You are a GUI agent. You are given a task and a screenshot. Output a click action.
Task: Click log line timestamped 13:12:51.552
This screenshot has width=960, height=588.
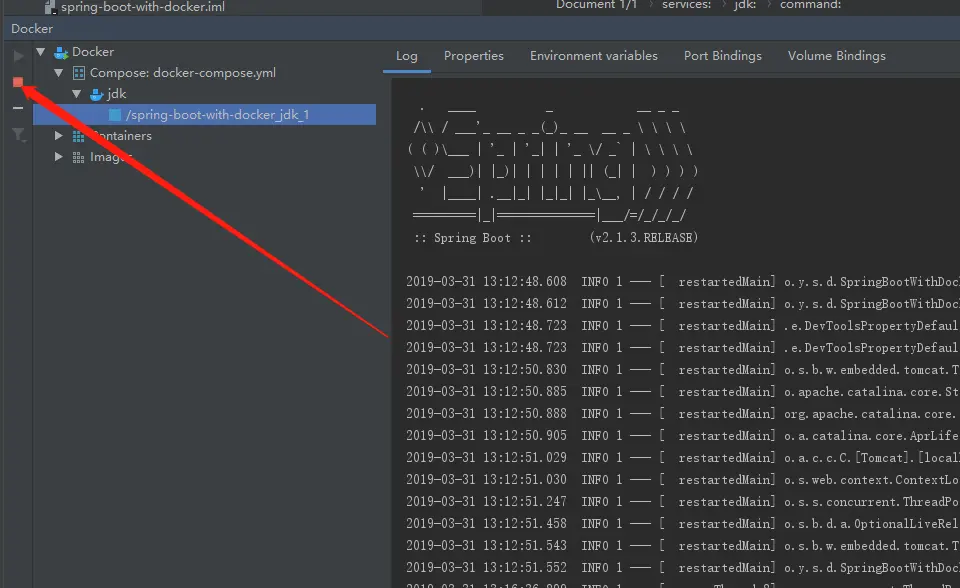[x=683, y=568]
